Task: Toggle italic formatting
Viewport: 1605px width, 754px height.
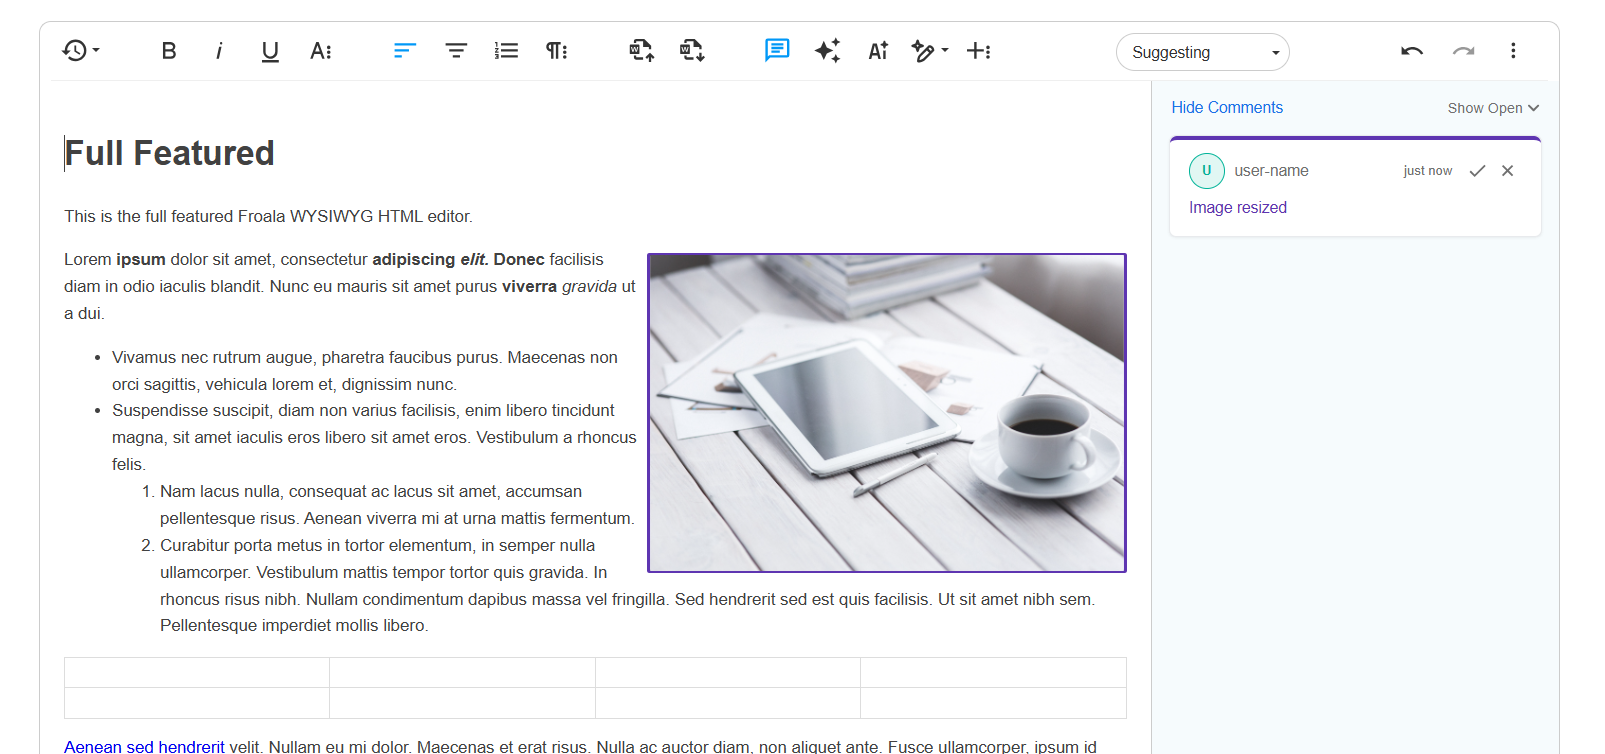Action: coord(219,51)
